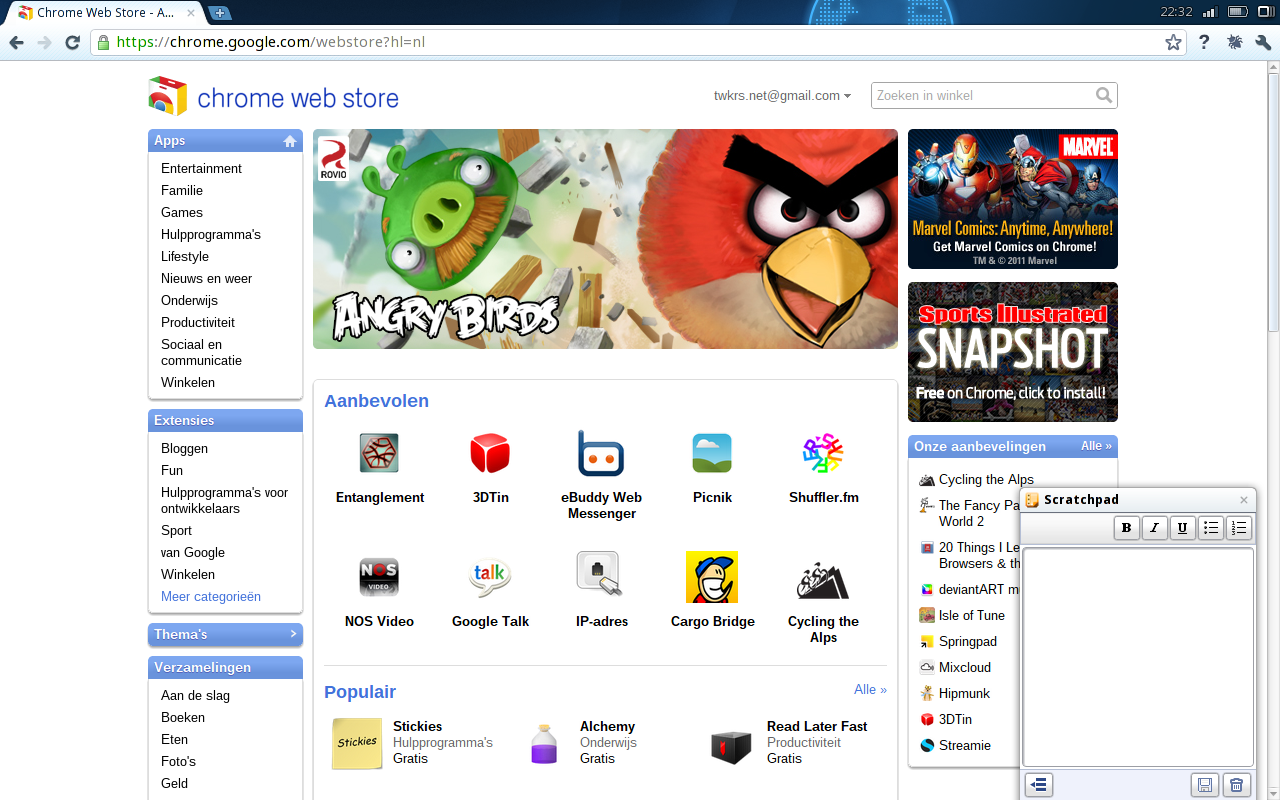
Task: Open the Stickies note icon in Populair
Action: pos(357,743)
